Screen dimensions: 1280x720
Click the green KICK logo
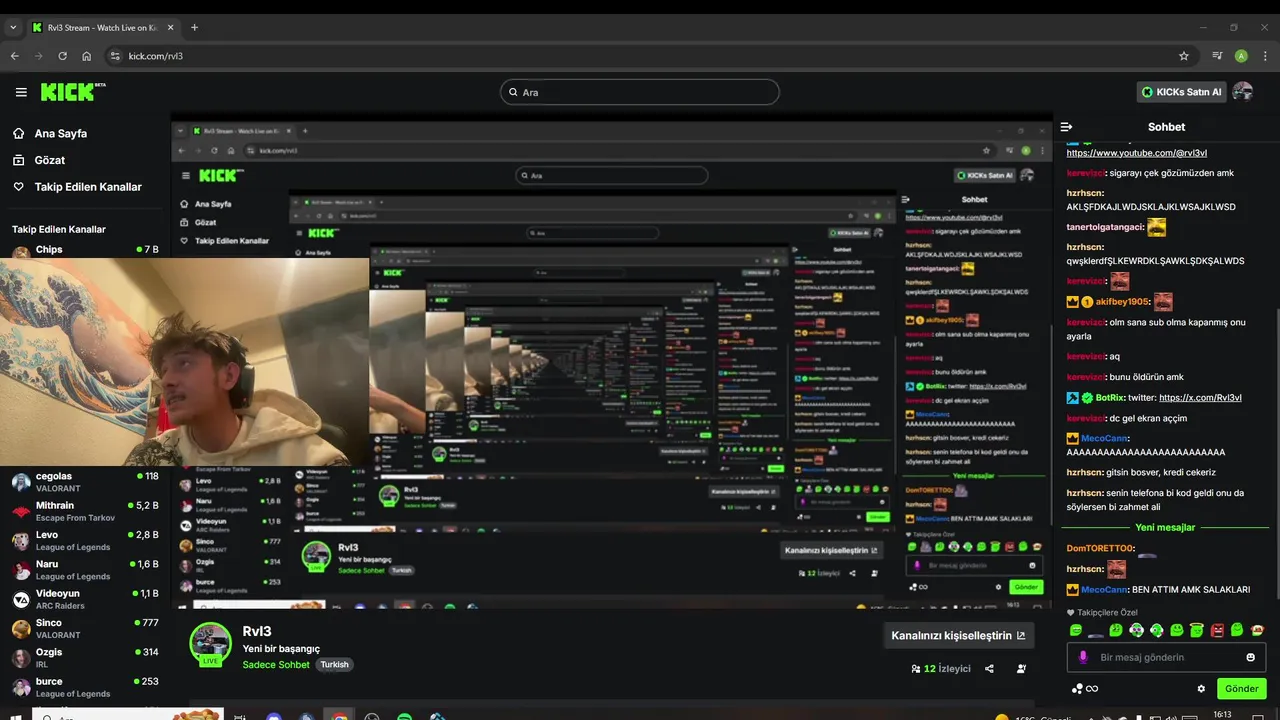(72, 92)
